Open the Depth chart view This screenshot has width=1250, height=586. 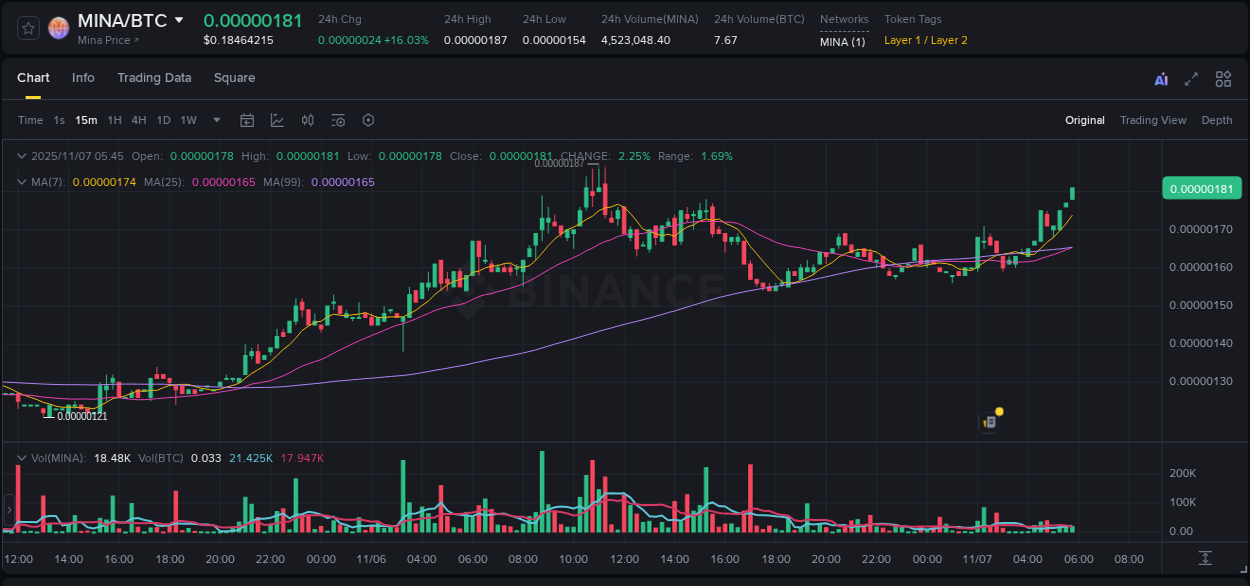1216,119
